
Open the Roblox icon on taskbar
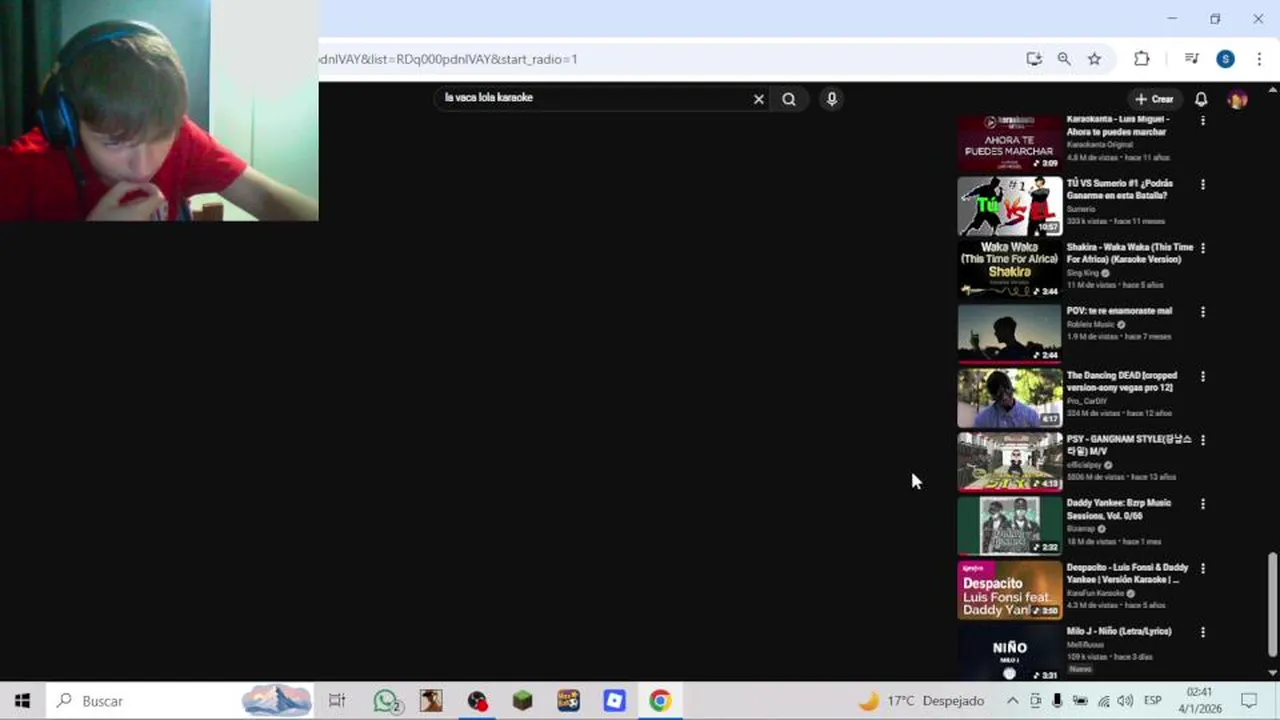tap(614, 701)
